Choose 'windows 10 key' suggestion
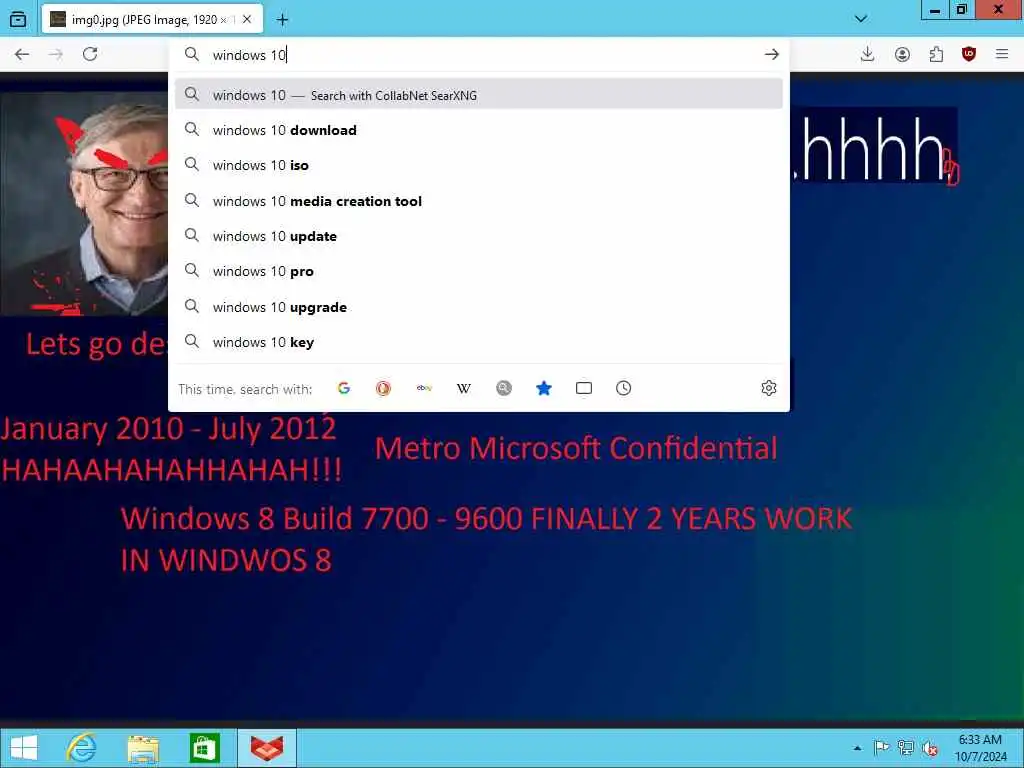 click(479, 342)
